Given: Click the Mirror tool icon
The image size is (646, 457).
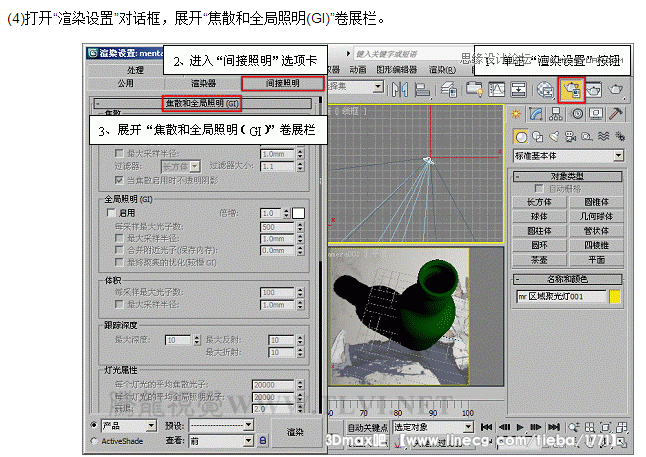Looking at the screenshot, I should [x=400, y=89].
